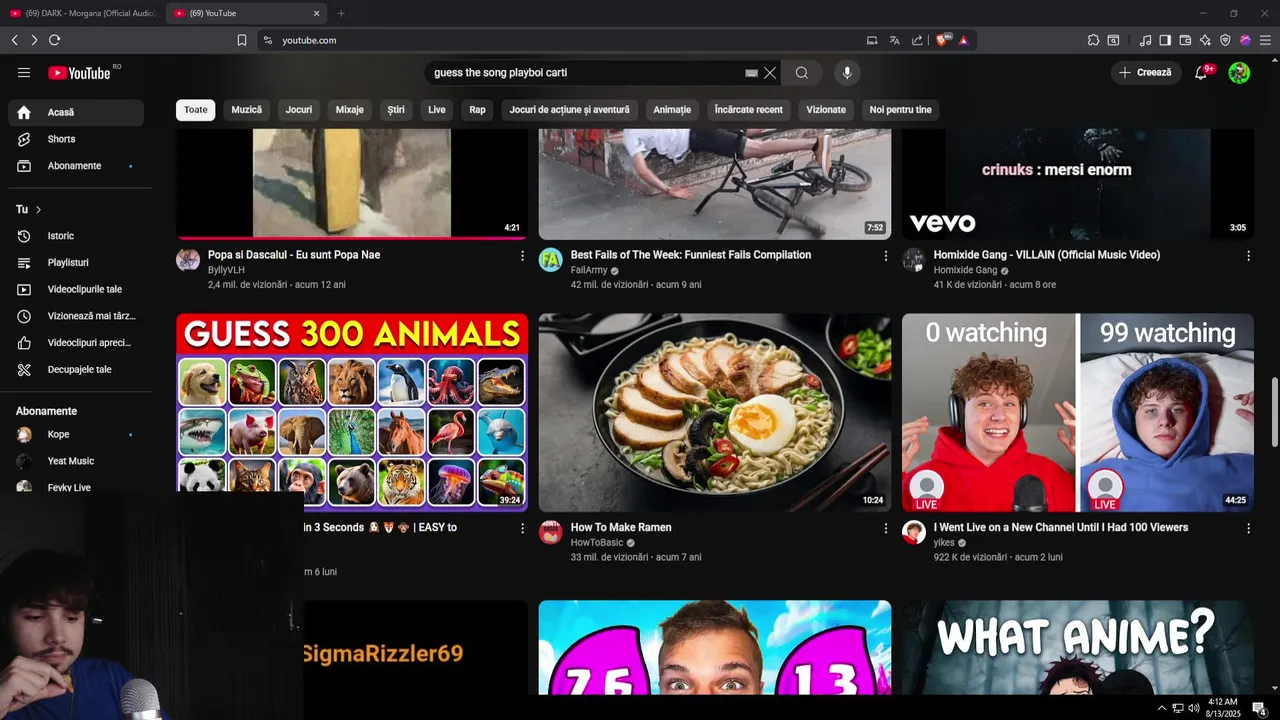Select the Muzică filter chip
Image resolution: width=1280 pixels, height=720 pixels.
247,110
